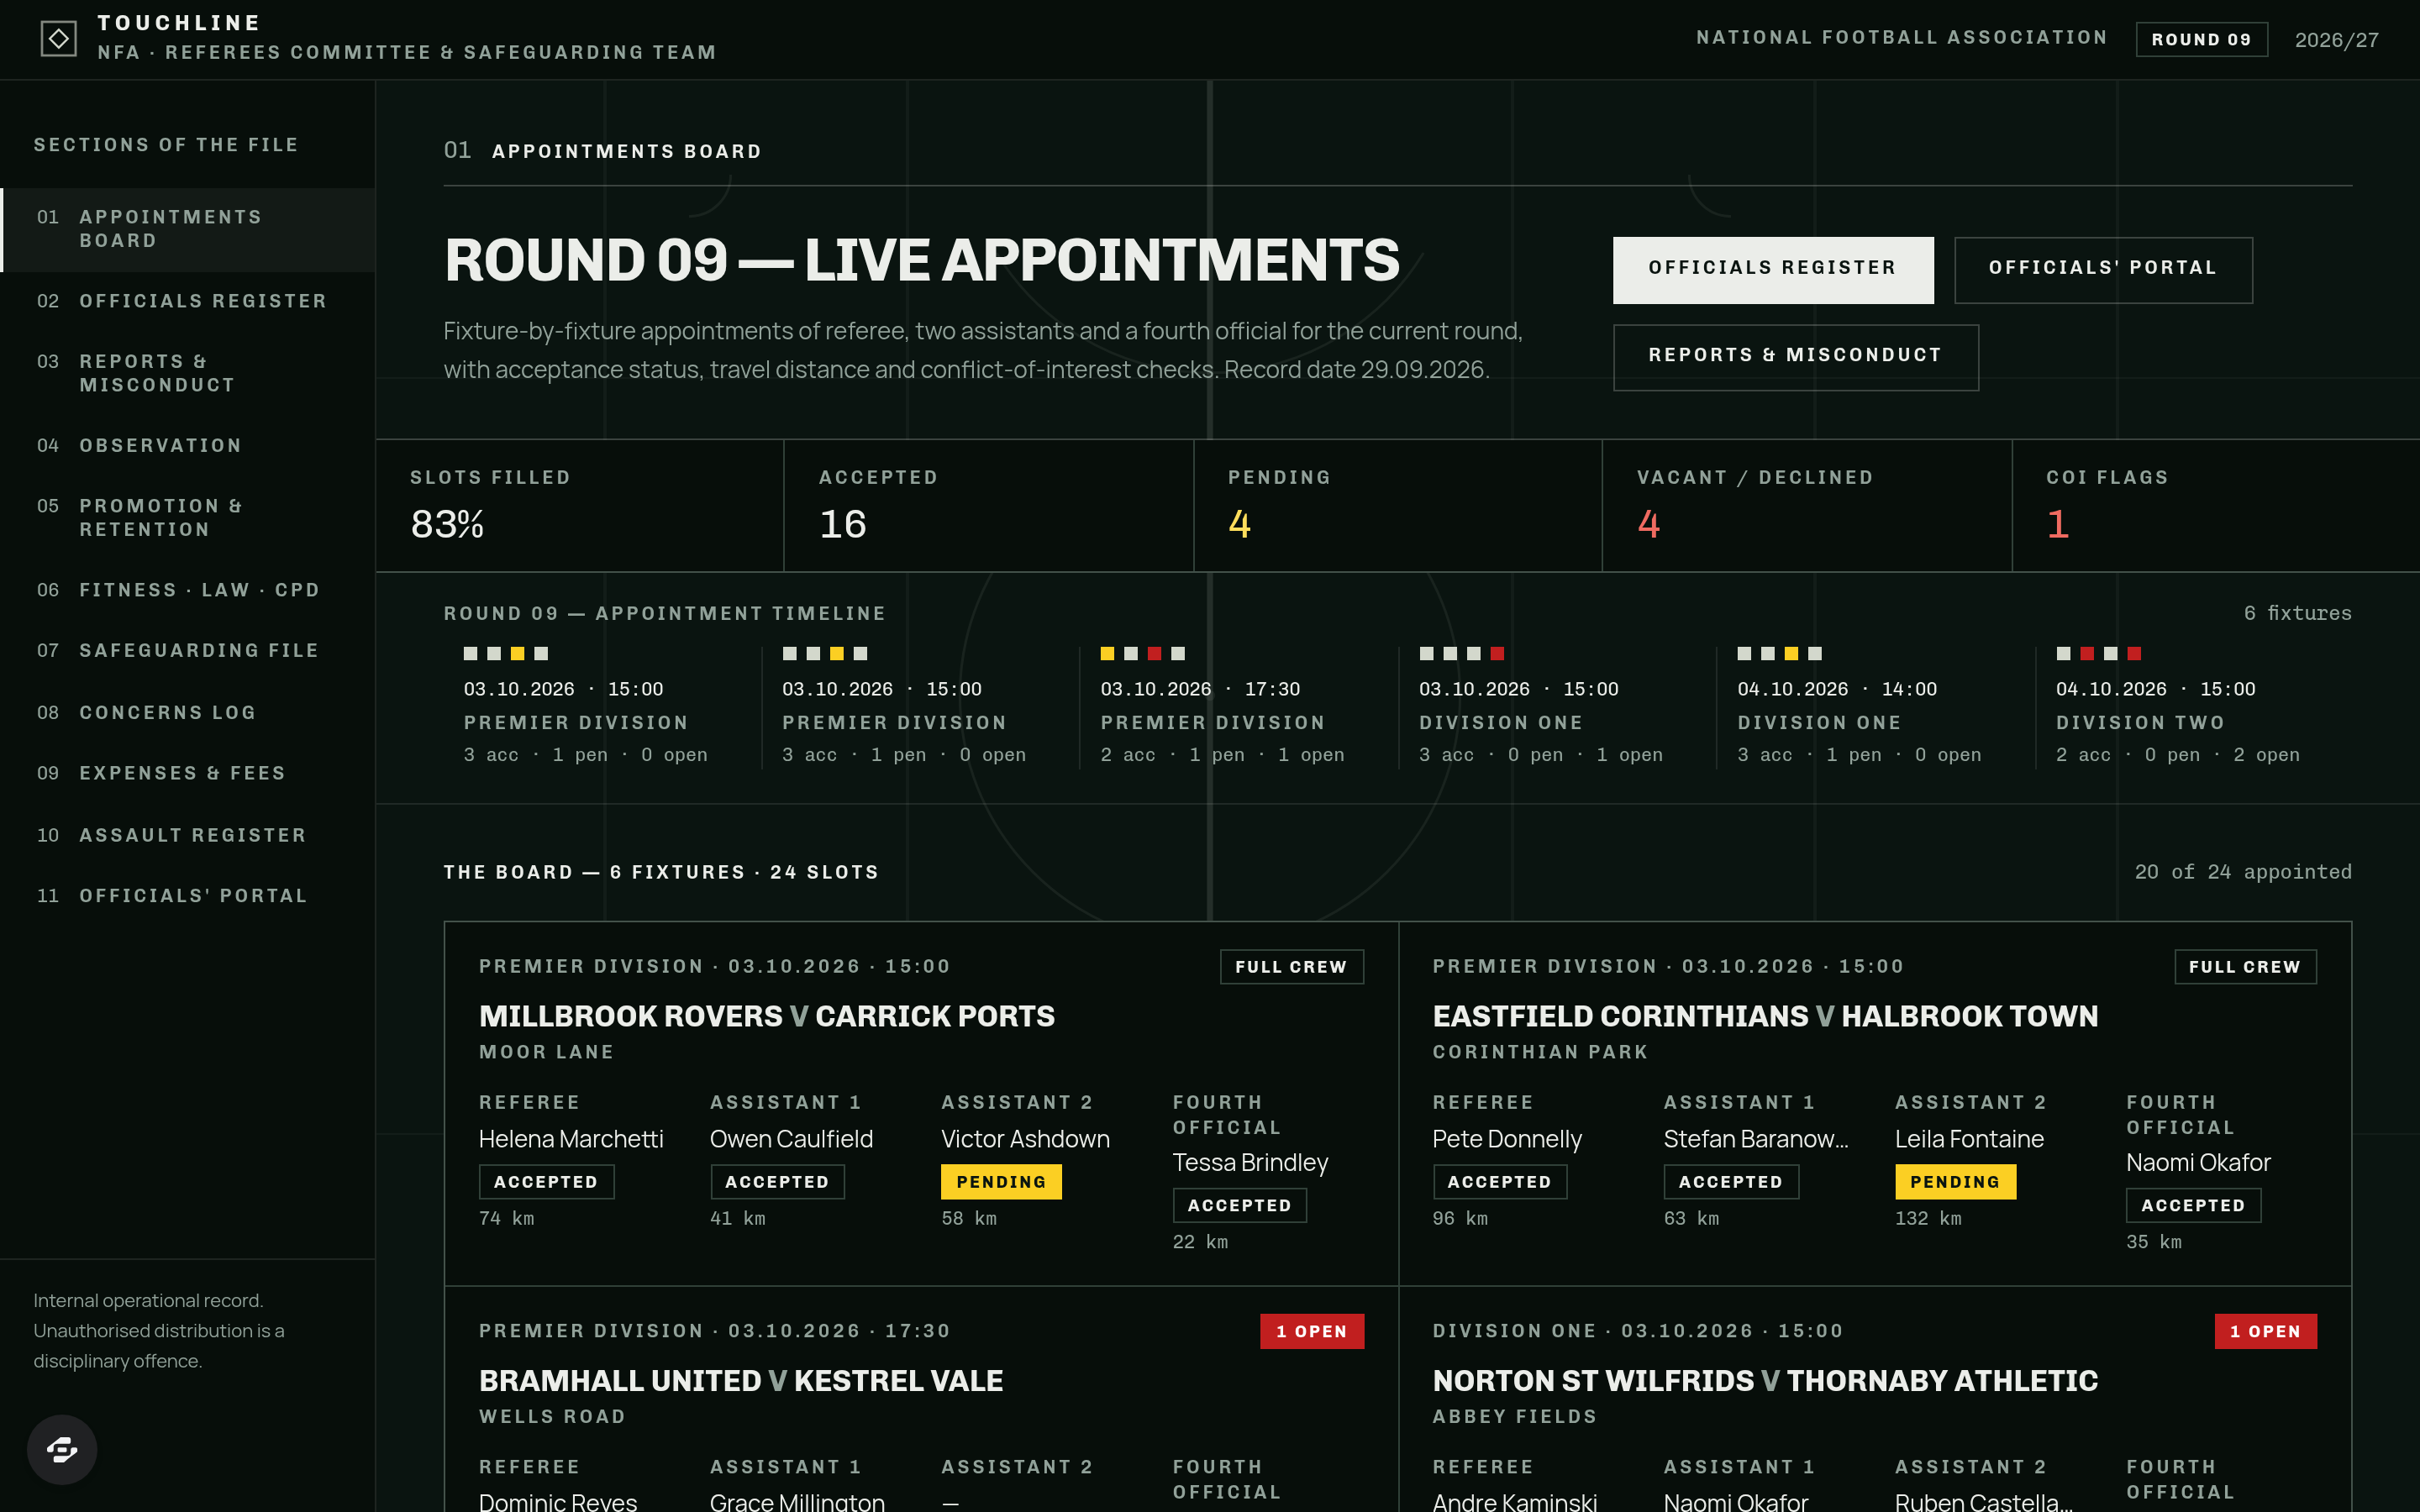Click the white Officials Register button

[1773, 269]
